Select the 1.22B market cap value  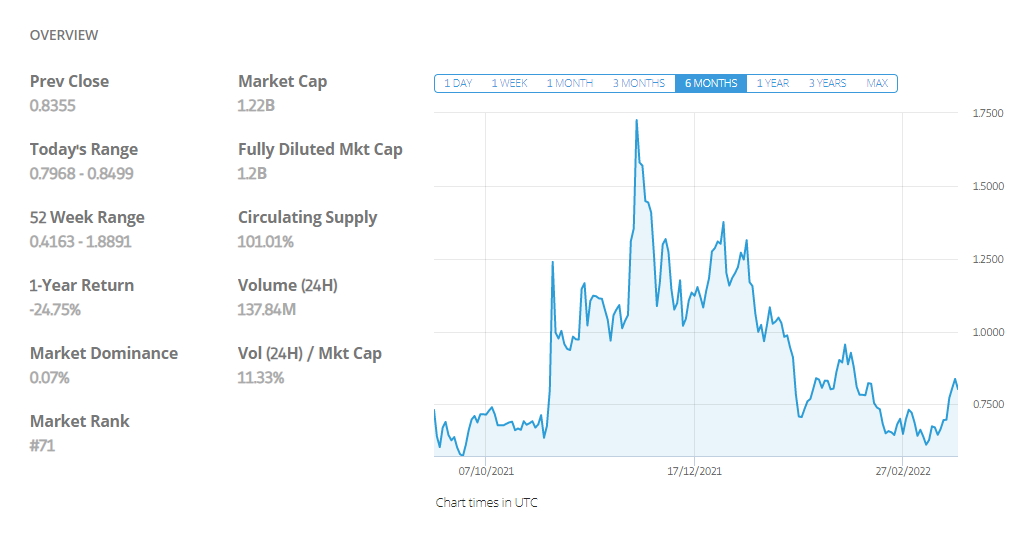[256, 106]
